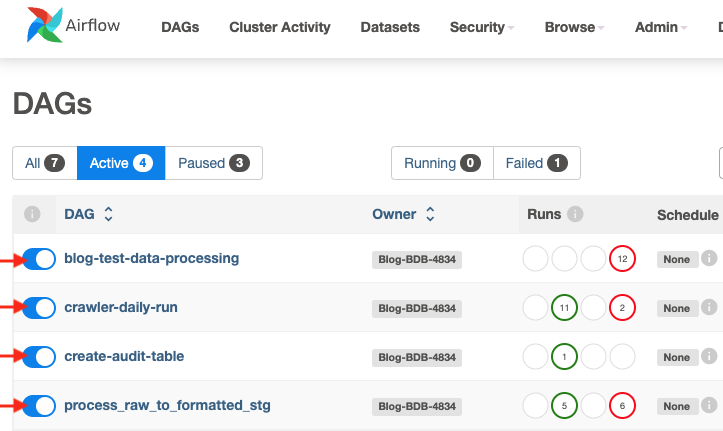Viewport: 723px width, 431px height.
Task: Click red failed runs circle showing 12
Action: (x=622, y=259)
